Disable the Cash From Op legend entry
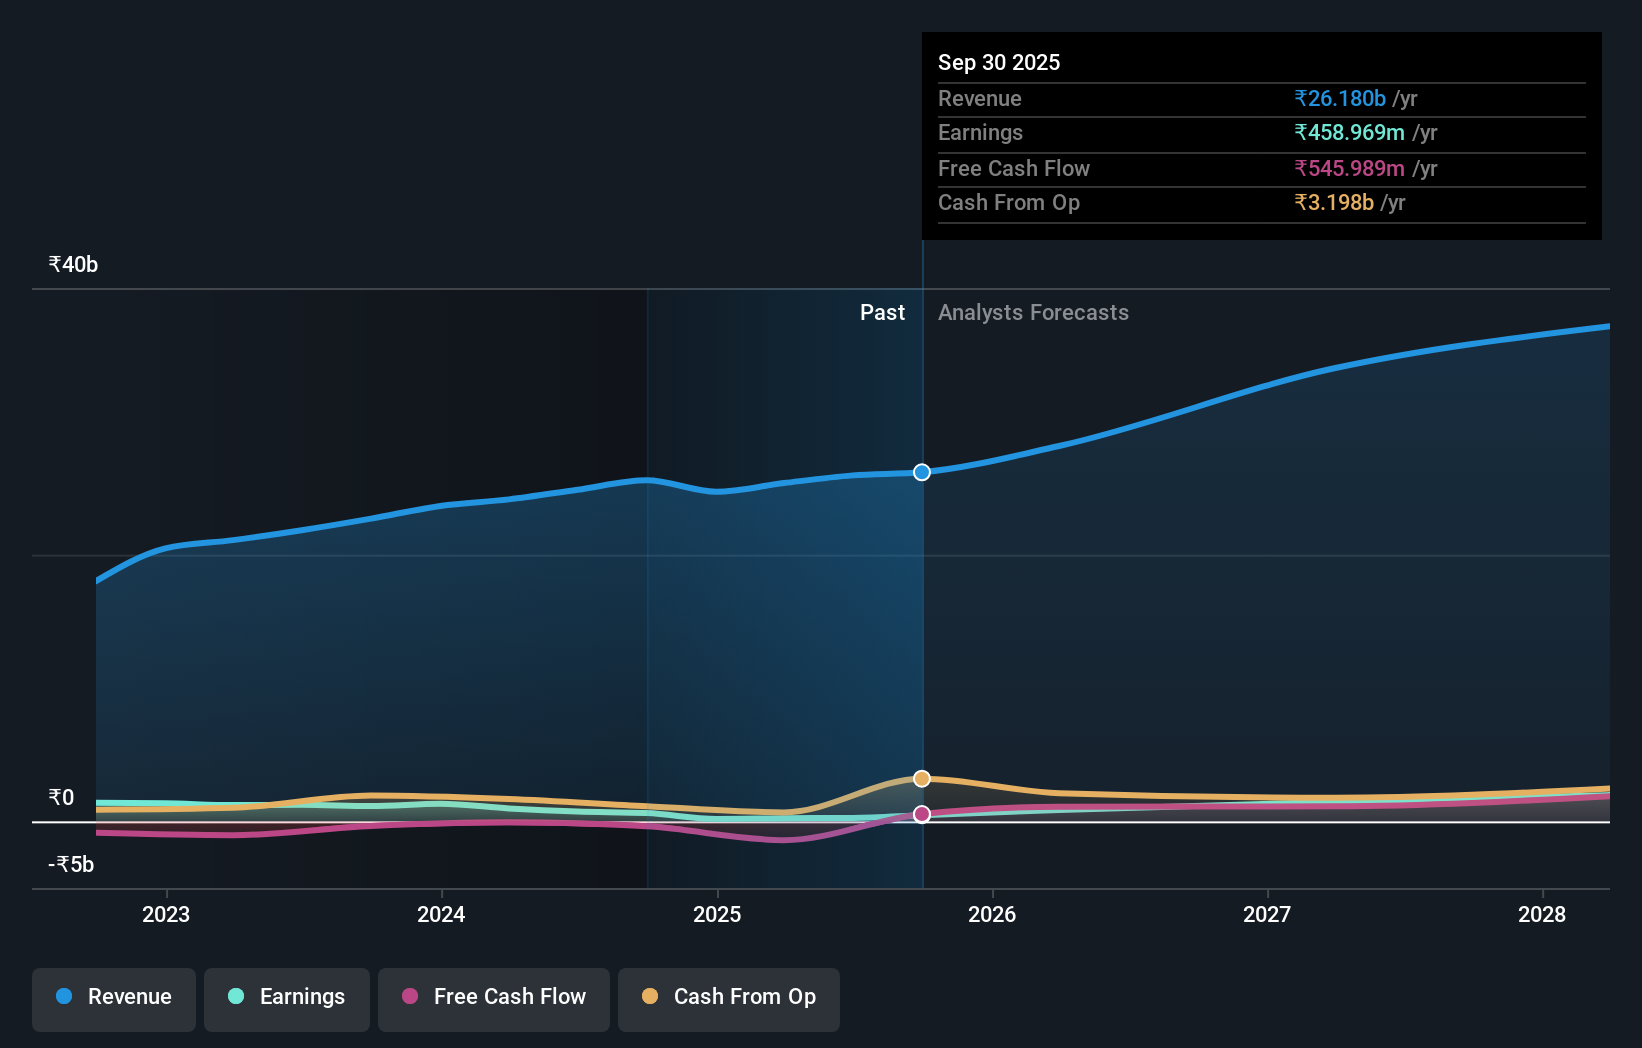Image resolution: width=1642 pixels, height=1048 pixels. pyautogui.click(x=728, y=997)
